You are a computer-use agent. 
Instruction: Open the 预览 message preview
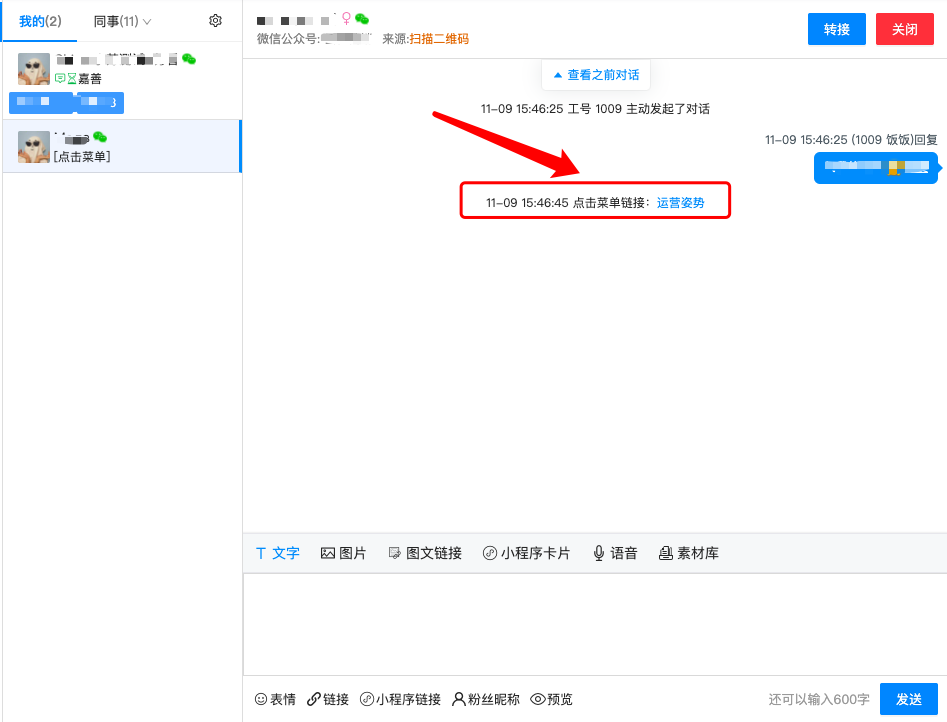pos(550,699)
